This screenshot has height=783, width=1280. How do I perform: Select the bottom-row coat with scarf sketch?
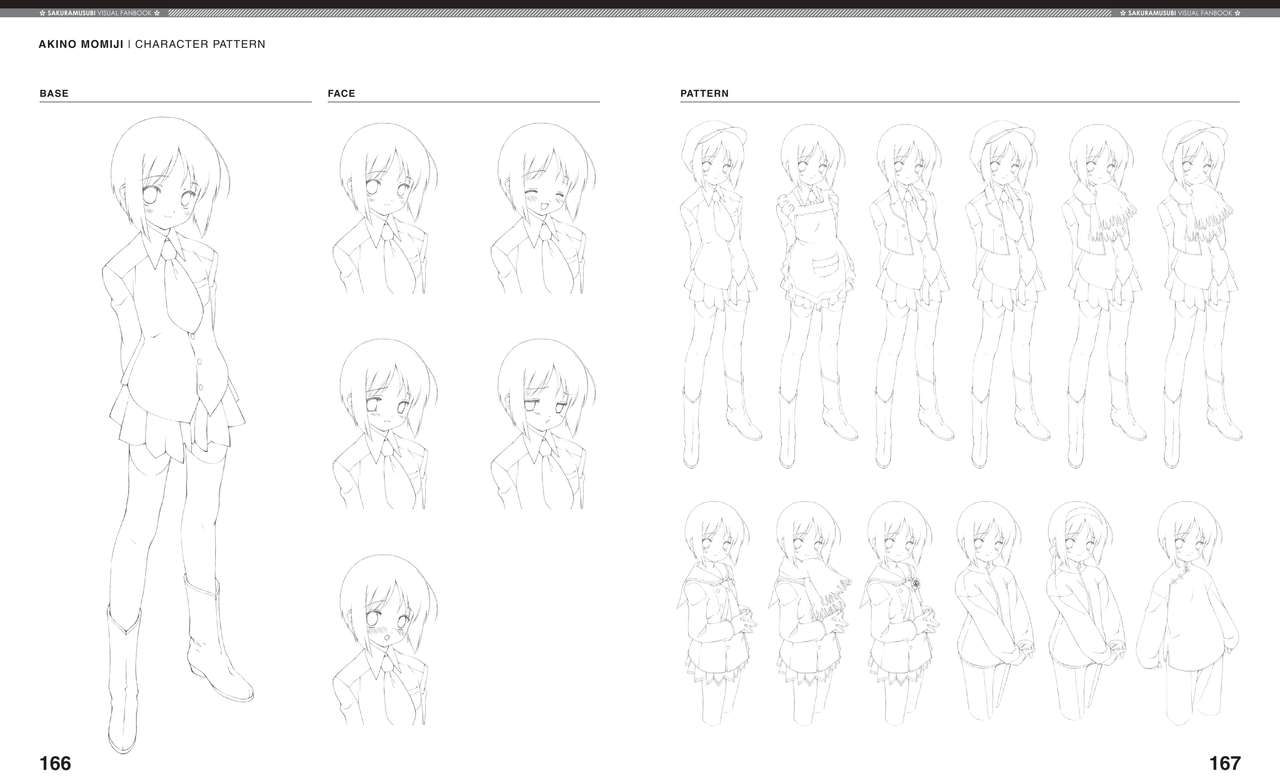pyautogui.click(x=807, y=610)
